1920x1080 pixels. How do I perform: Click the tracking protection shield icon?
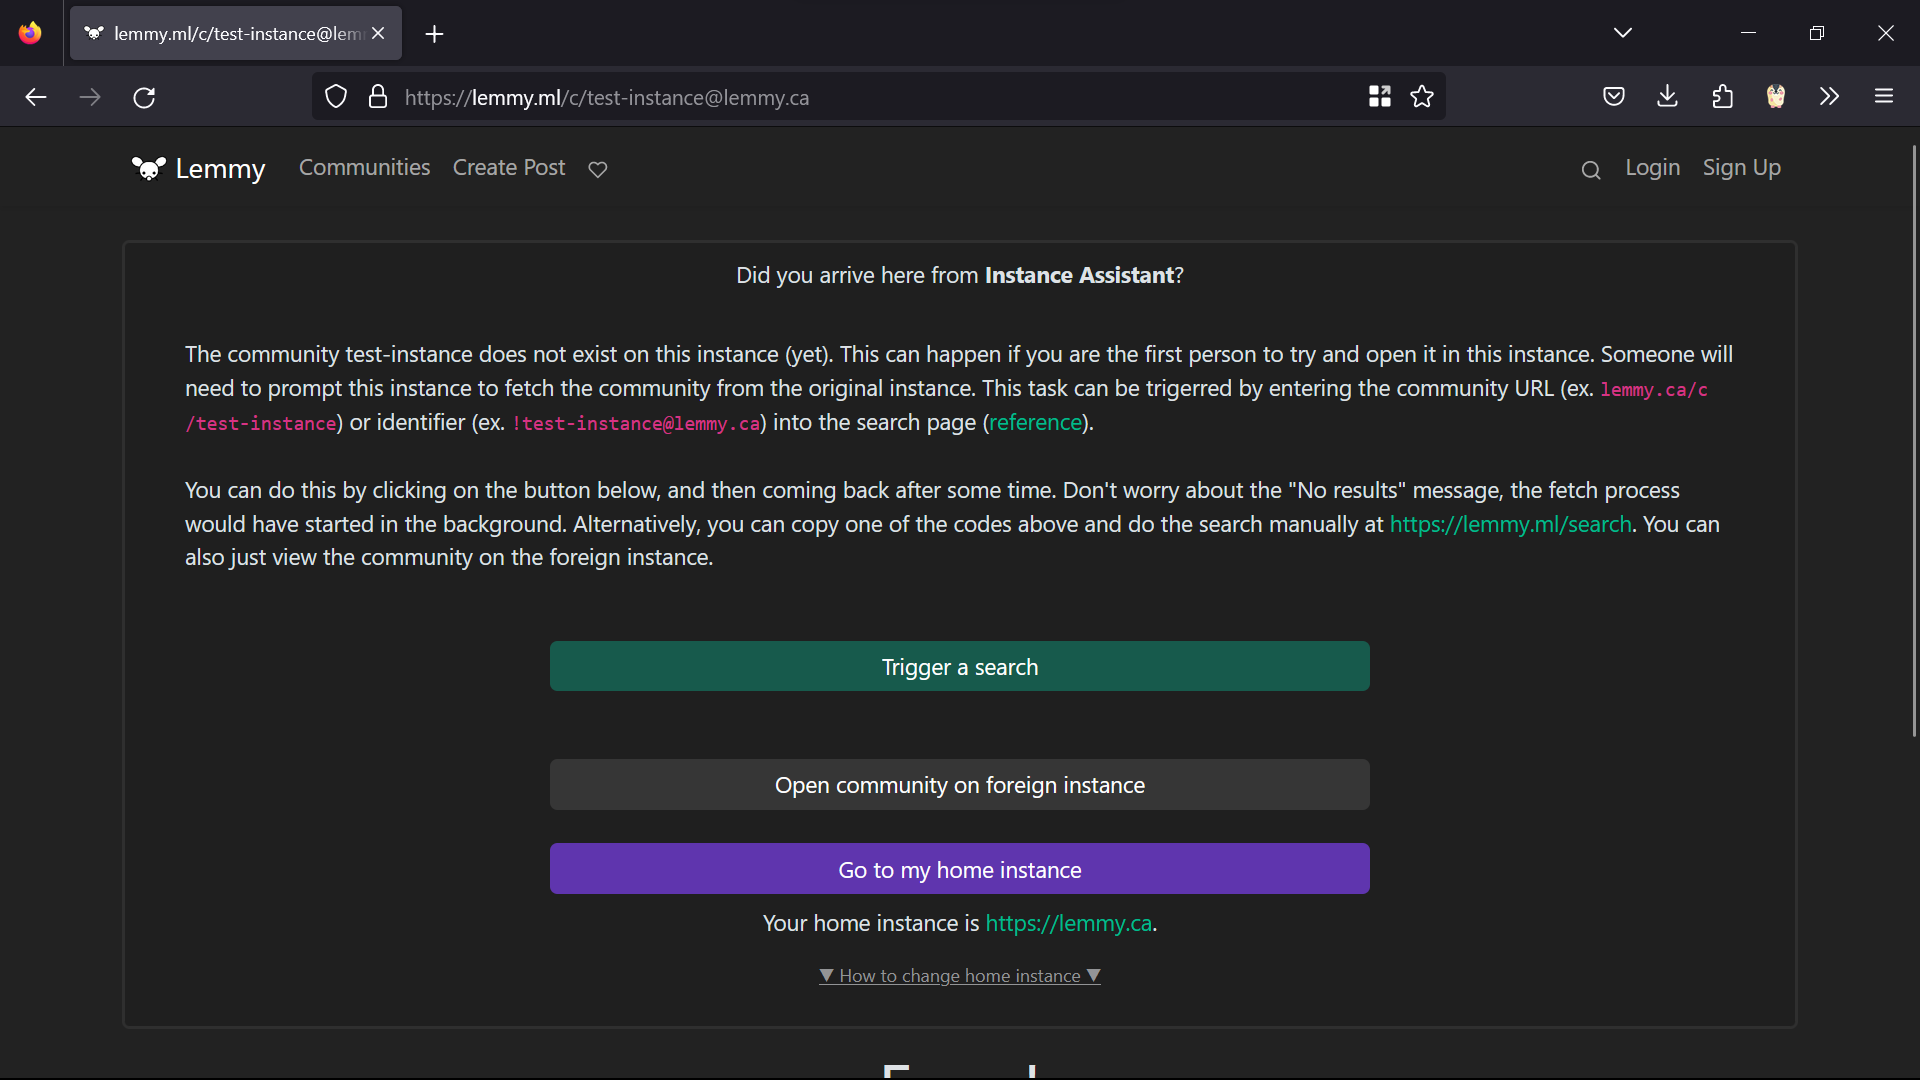click(336, 97)
